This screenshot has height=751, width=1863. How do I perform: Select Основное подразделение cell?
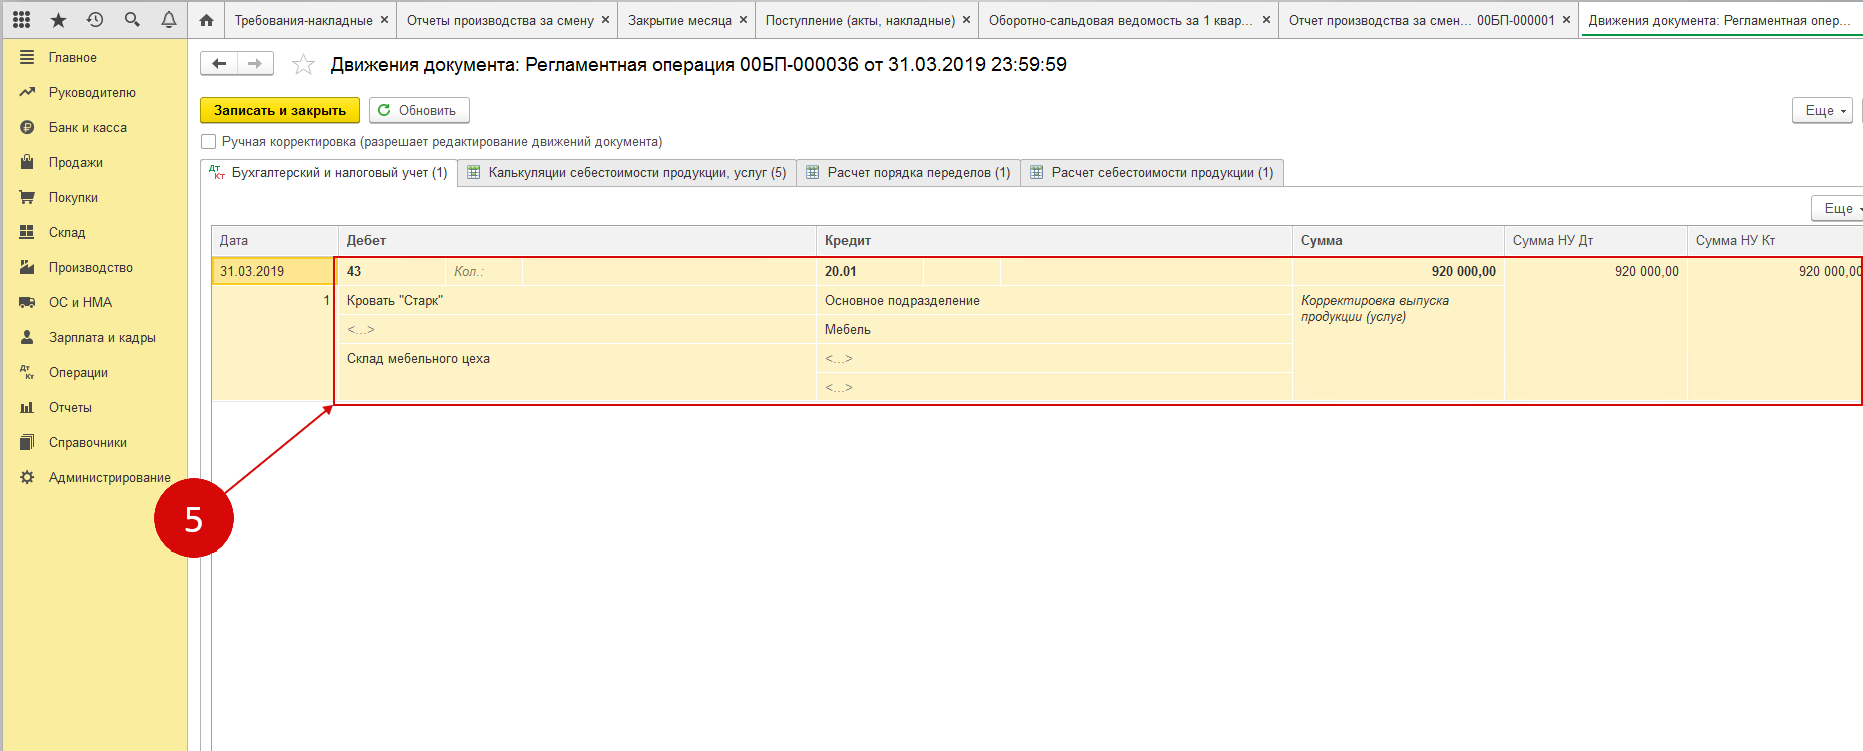click(x=1054, y=301)
